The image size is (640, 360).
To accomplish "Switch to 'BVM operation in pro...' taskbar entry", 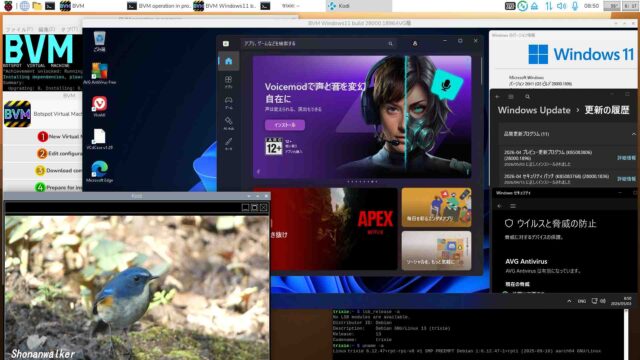I will click(158, 6).
